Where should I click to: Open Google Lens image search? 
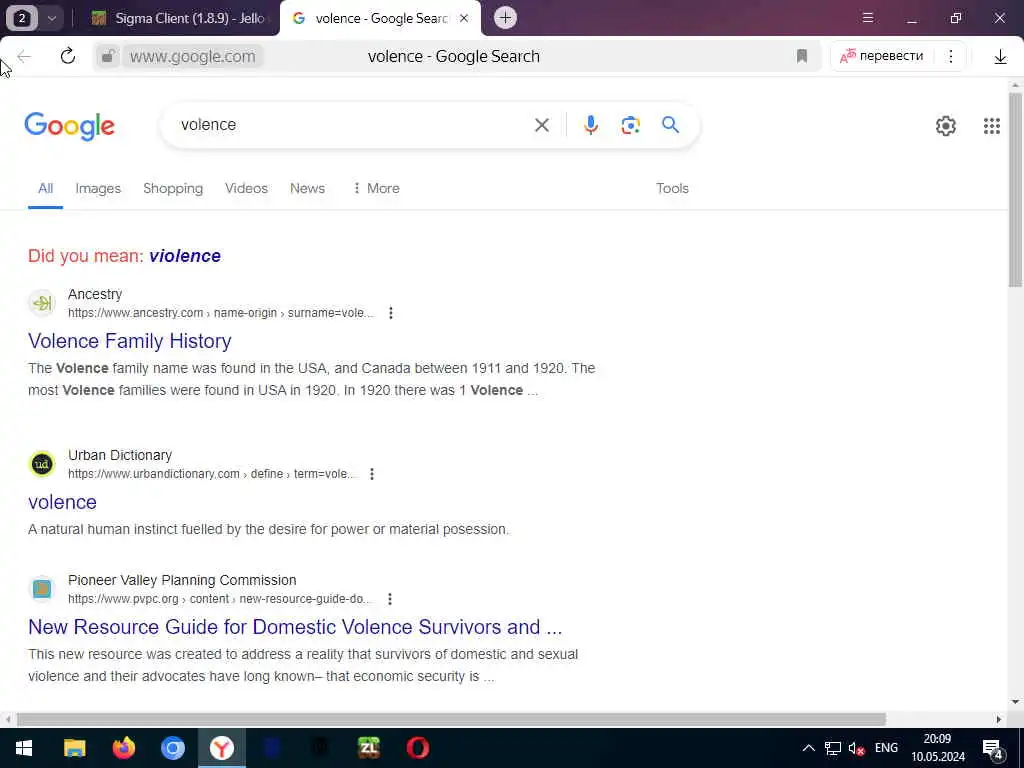click(630, 125)
